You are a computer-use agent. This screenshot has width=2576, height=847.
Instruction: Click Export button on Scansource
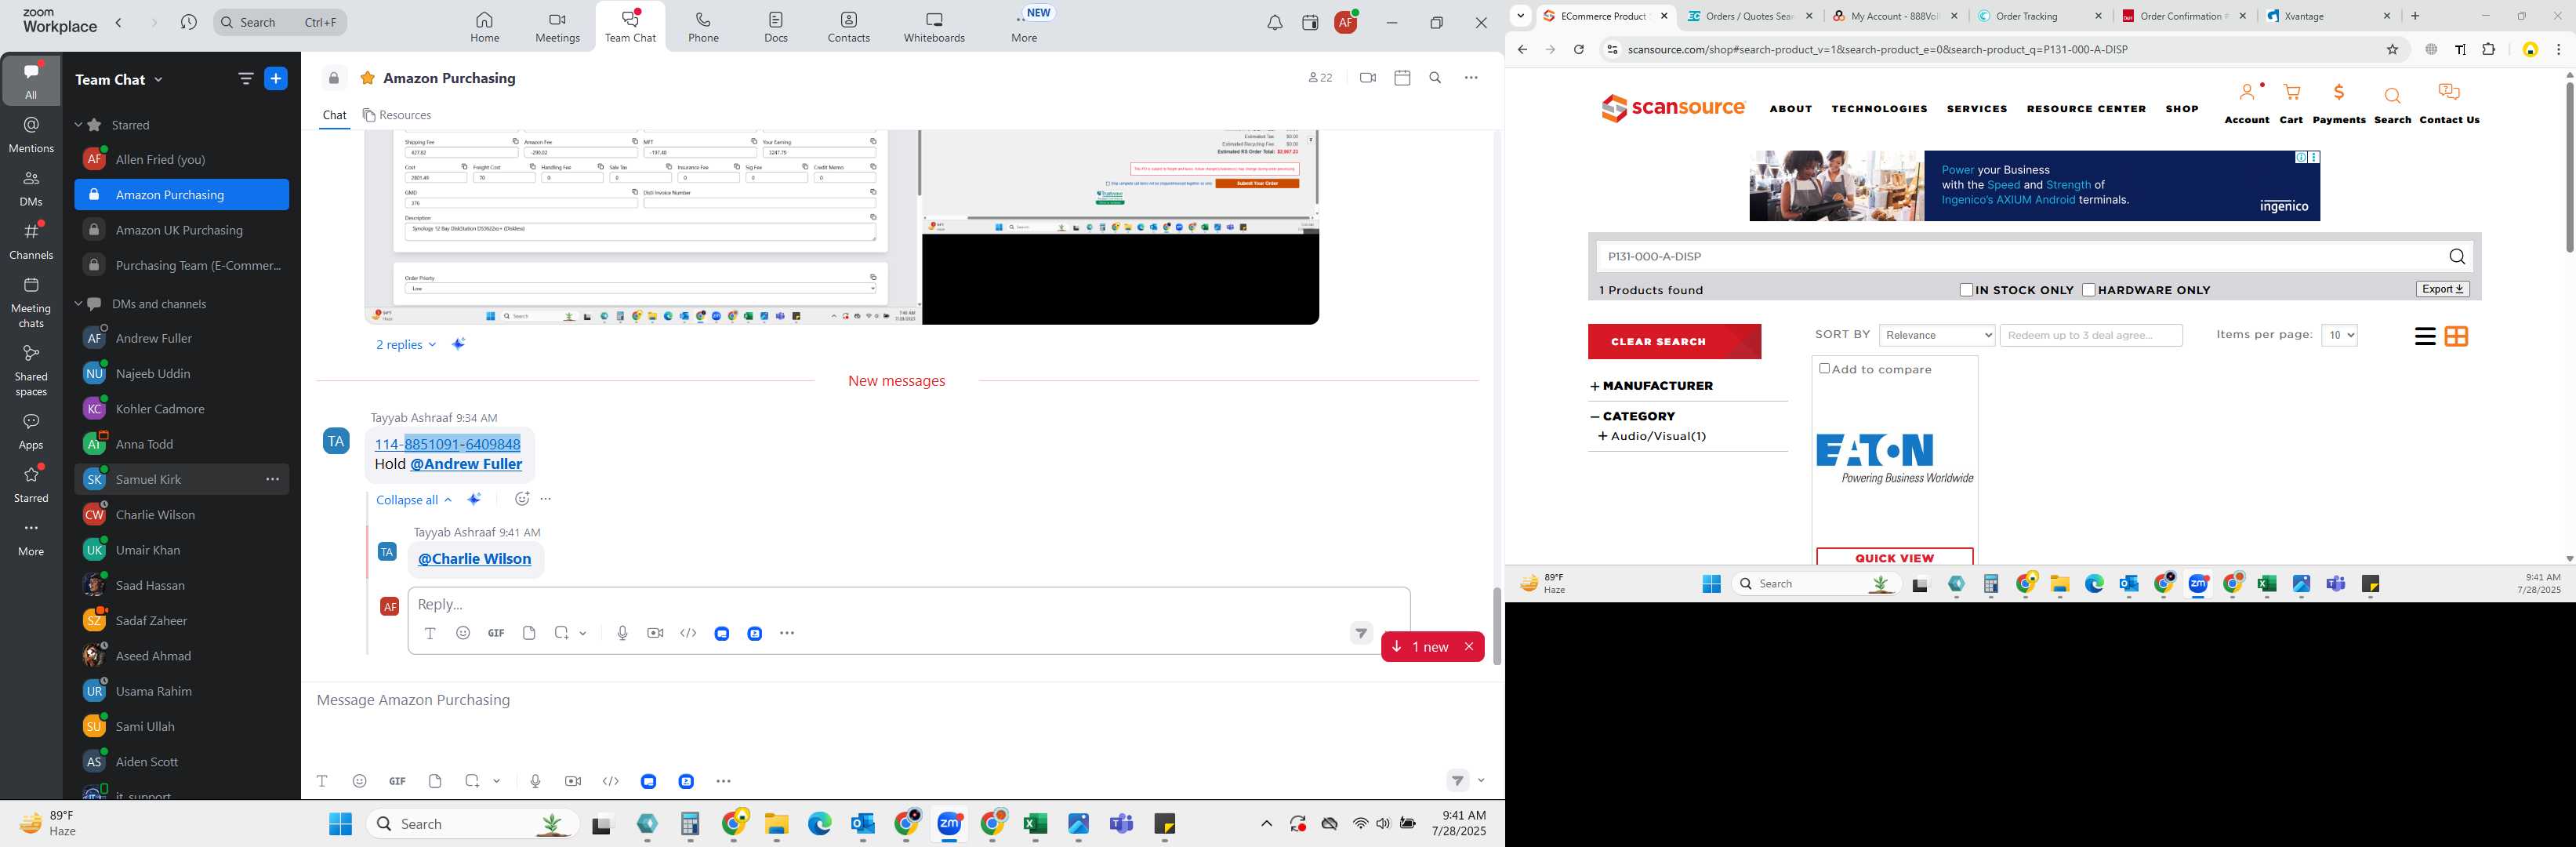(x=2442, y=289)
